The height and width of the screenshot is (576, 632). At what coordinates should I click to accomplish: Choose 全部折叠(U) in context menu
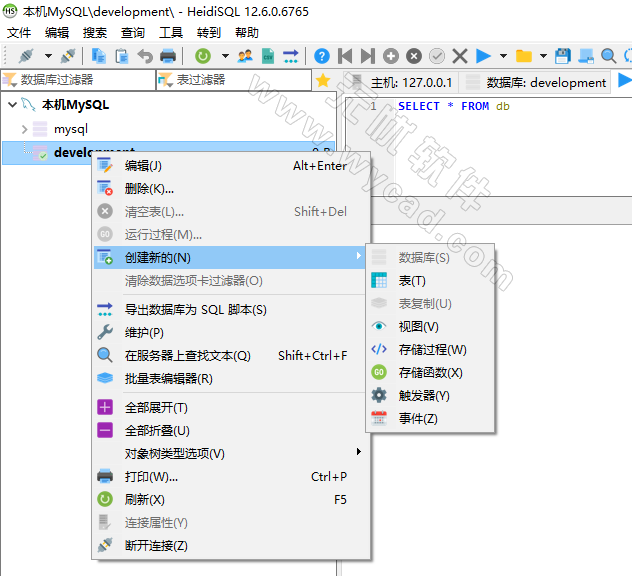[x=231, y=430]
